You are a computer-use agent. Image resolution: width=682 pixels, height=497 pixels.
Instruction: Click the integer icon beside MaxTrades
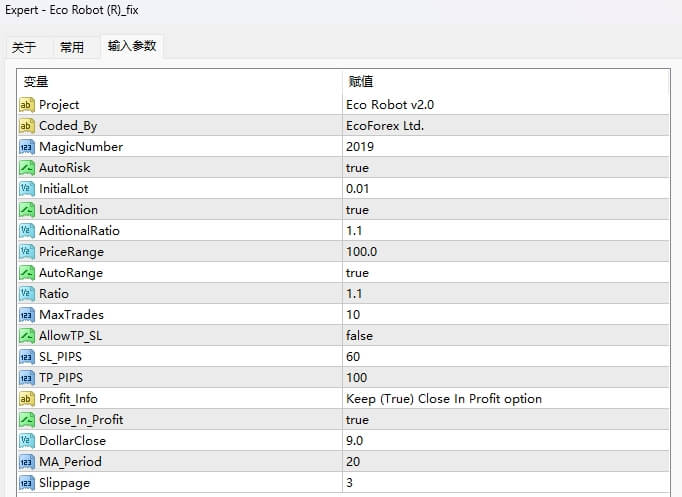pyautogui.click(x=27, y=315)
